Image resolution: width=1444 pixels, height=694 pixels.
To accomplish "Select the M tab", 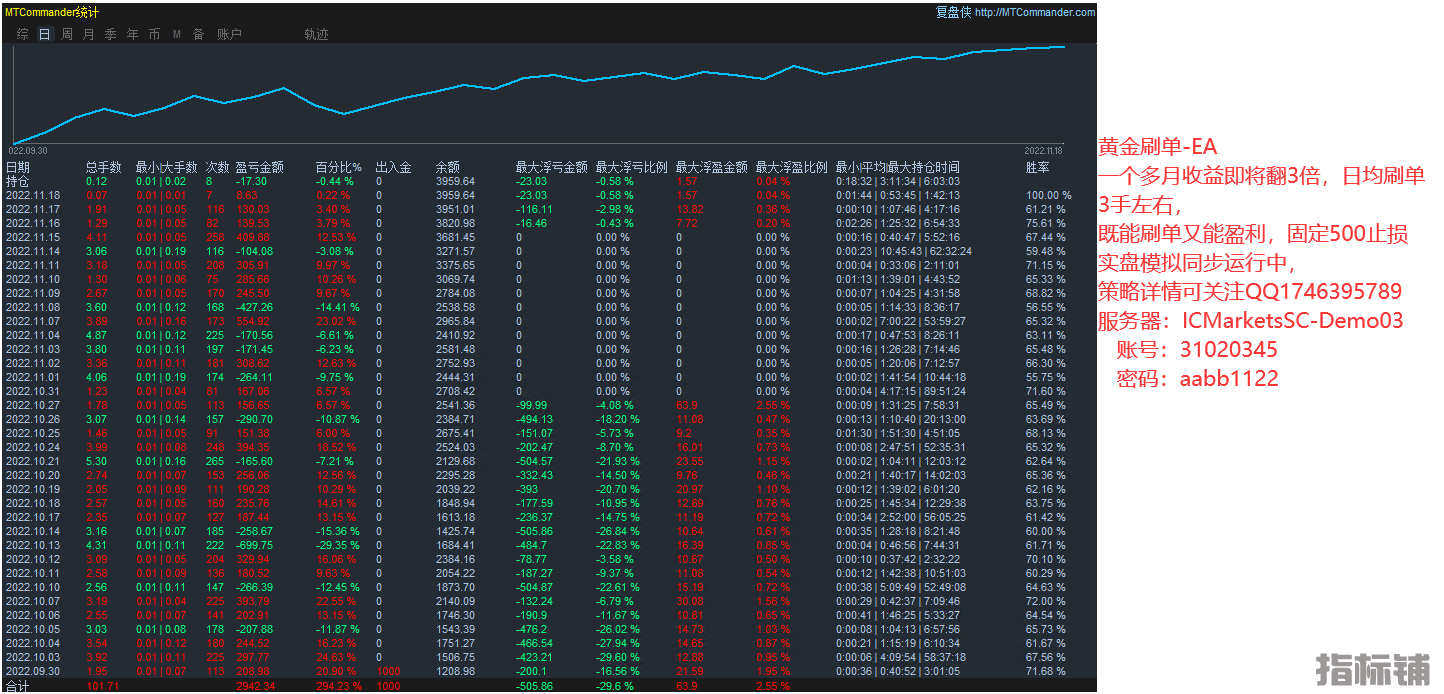I will click(177, 34).
